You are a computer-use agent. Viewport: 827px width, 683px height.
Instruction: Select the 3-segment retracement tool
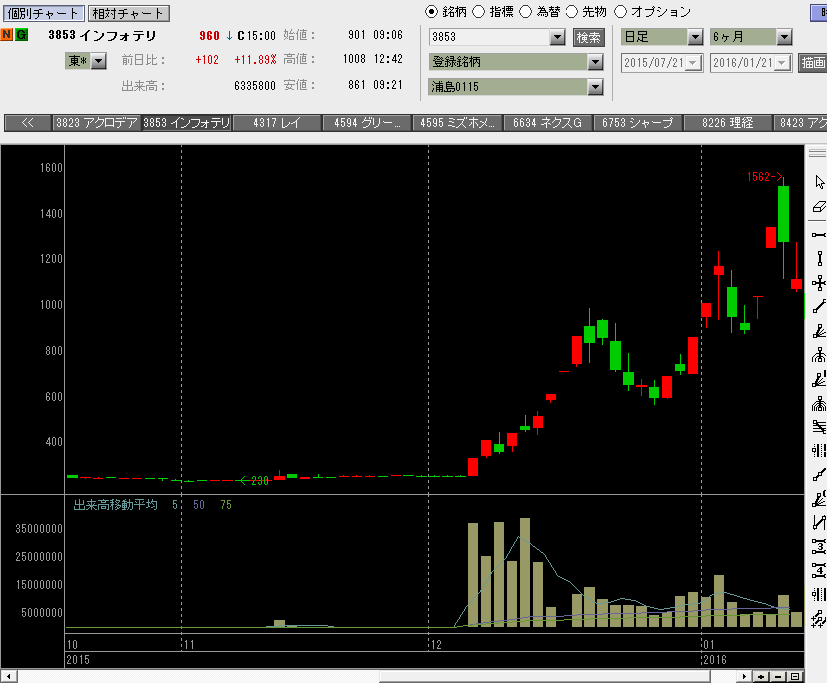click(x=819, y=546)
